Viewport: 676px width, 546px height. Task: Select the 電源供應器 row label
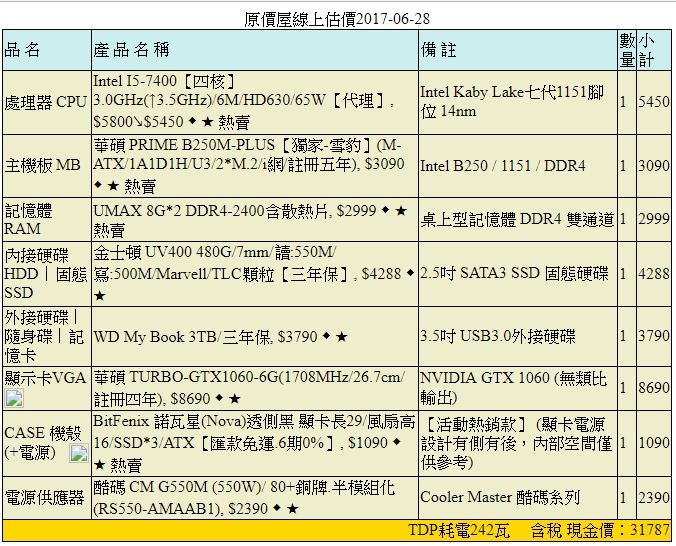coord(44,498)
